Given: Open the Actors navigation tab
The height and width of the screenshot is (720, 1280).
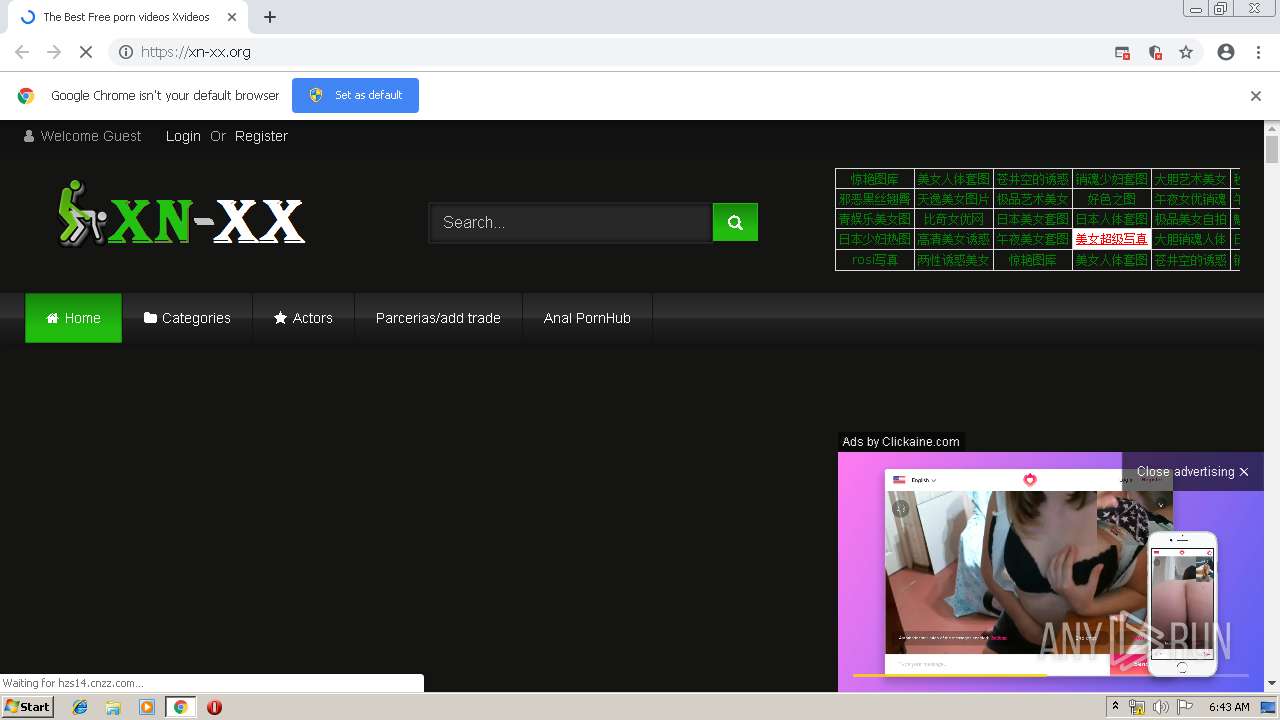Looking at the screenshot, I should coord(303,318).
